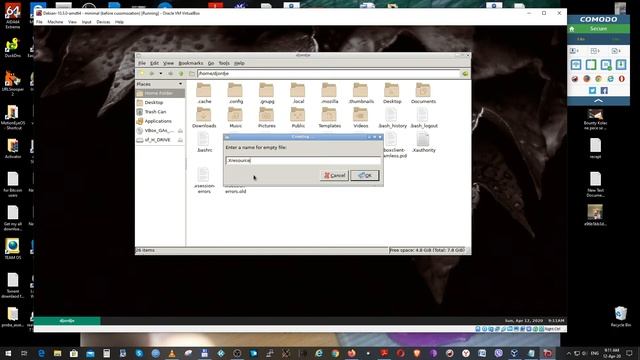This screenshot has height=360, width=640.
Task: Select the .bash_logout file
Action: (x=424, y=117)
